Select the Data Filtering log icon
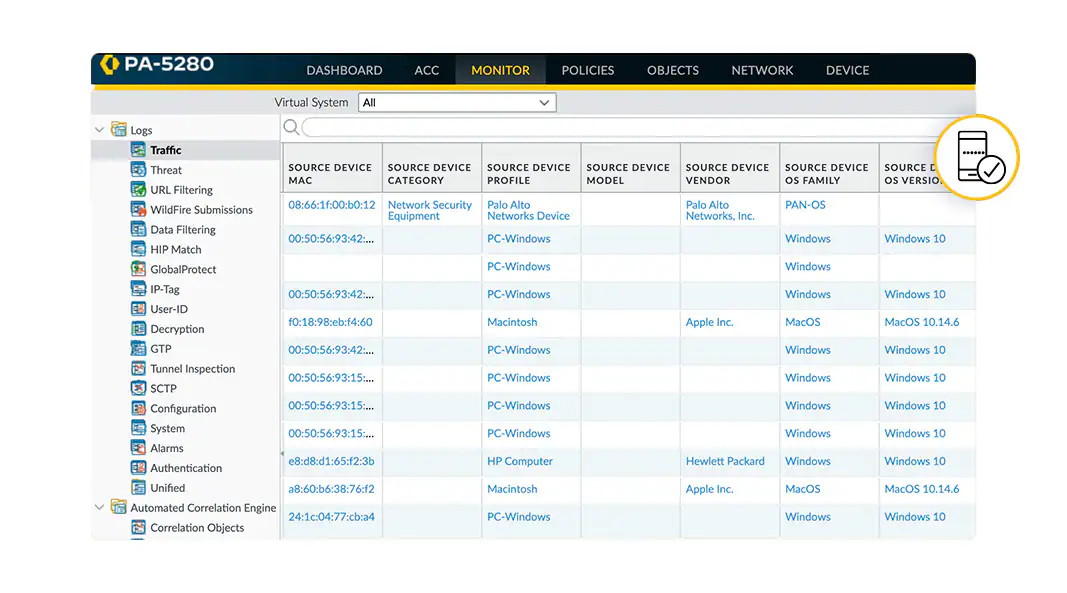The height and width of the screenshot is (593, 1067). click(137, 229)
